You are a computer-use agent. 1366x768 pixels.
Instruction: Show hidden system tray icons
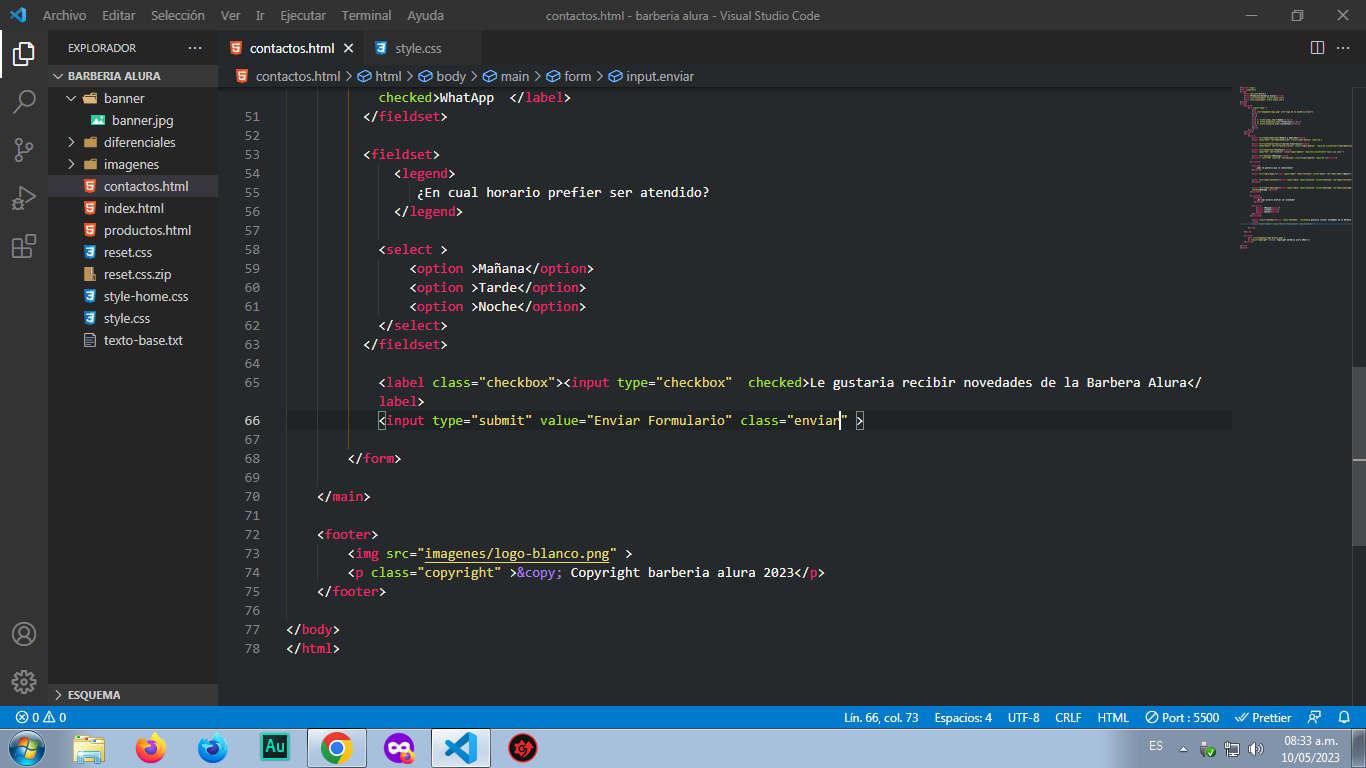[1183, 749]
